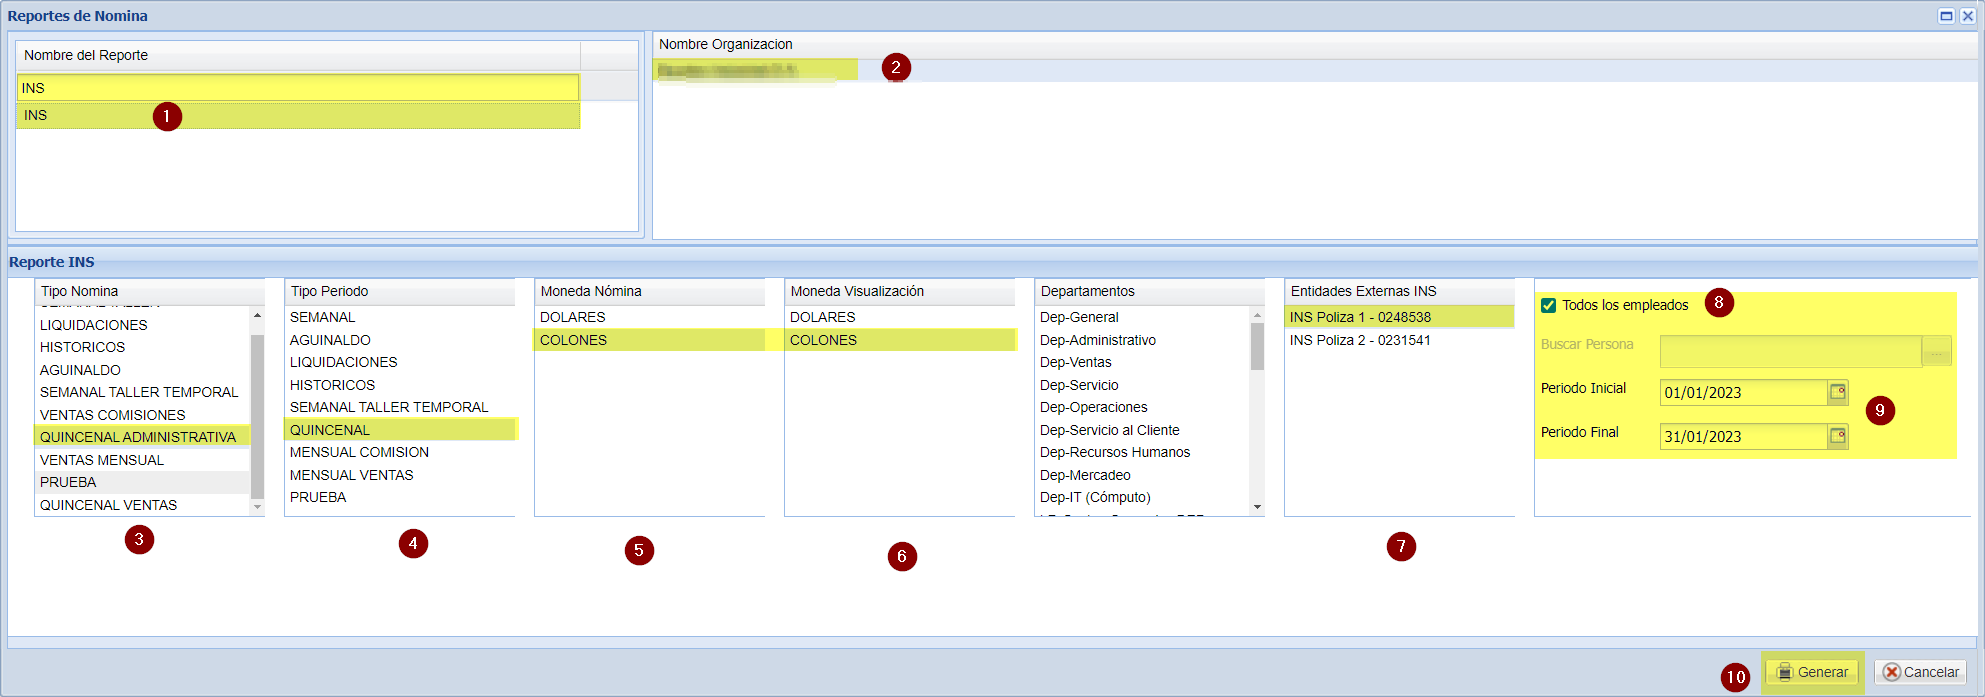Select LIQUIDACIONES in Tipo Nomina list
This screenshot has width=1985, height=697.
click(x=142, y=325)
